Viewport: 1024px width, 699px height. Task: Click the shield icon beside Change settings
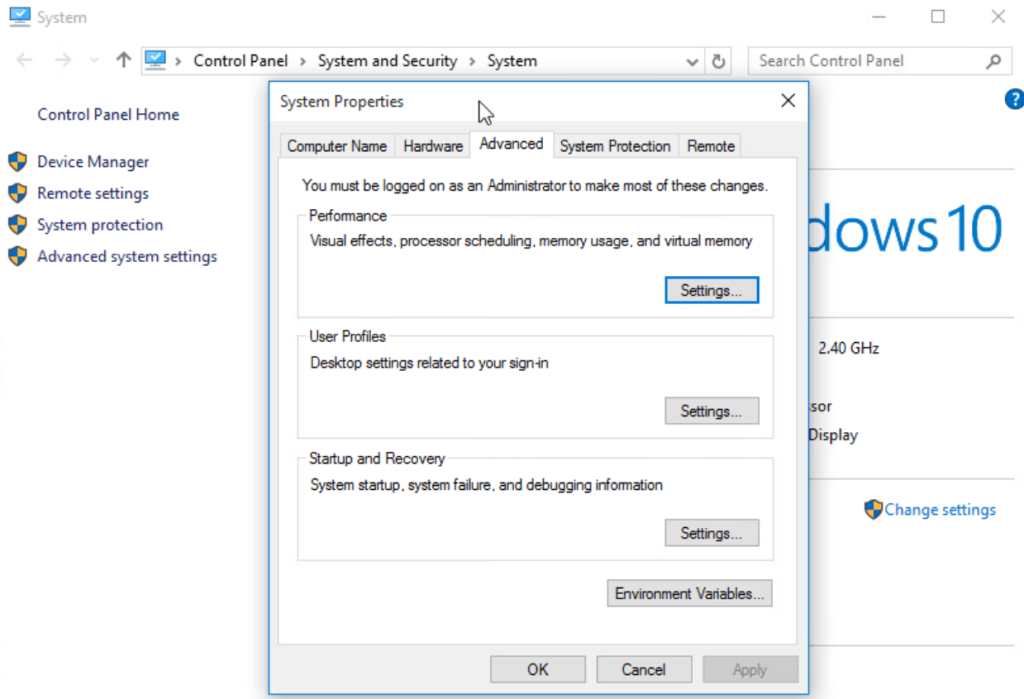click(873, 509)
